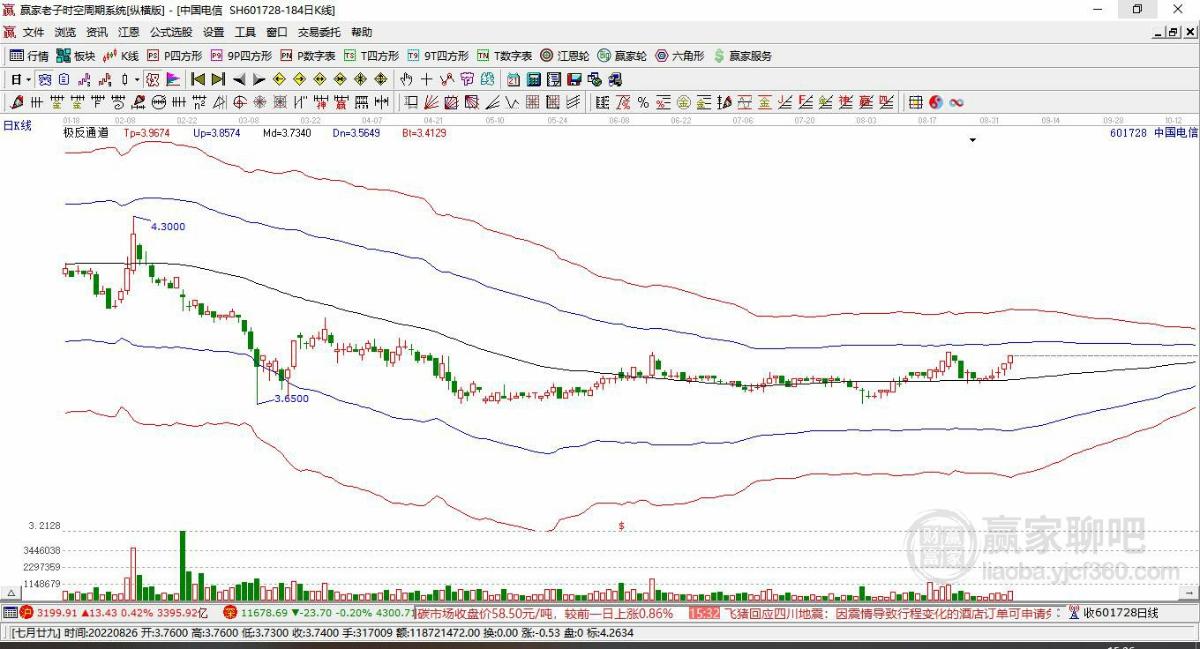Screen dimensions: 1200x649
Task: Open the 江恩 menu
Action: [128, 32]
